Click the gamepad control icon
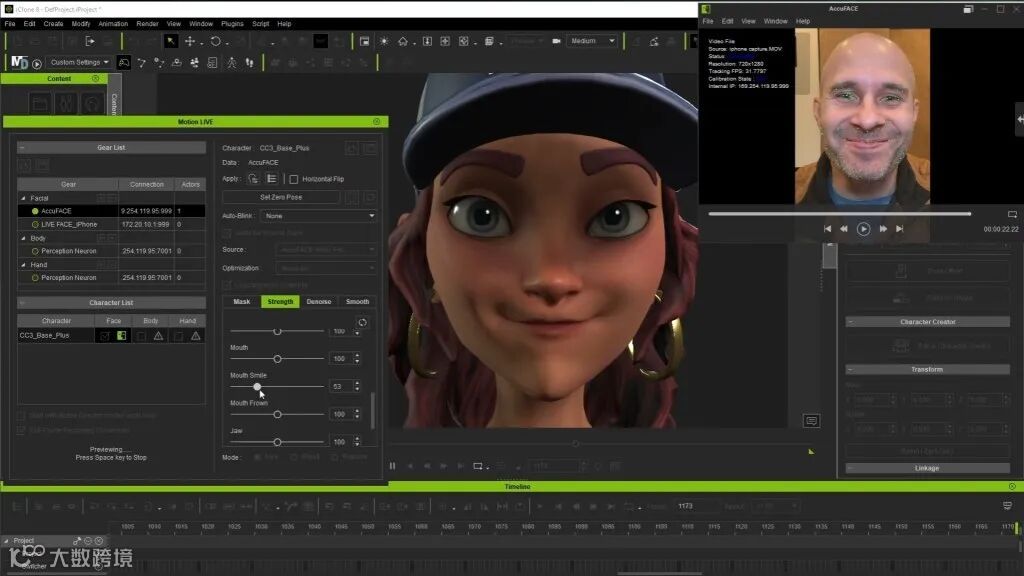 [123, 63]
